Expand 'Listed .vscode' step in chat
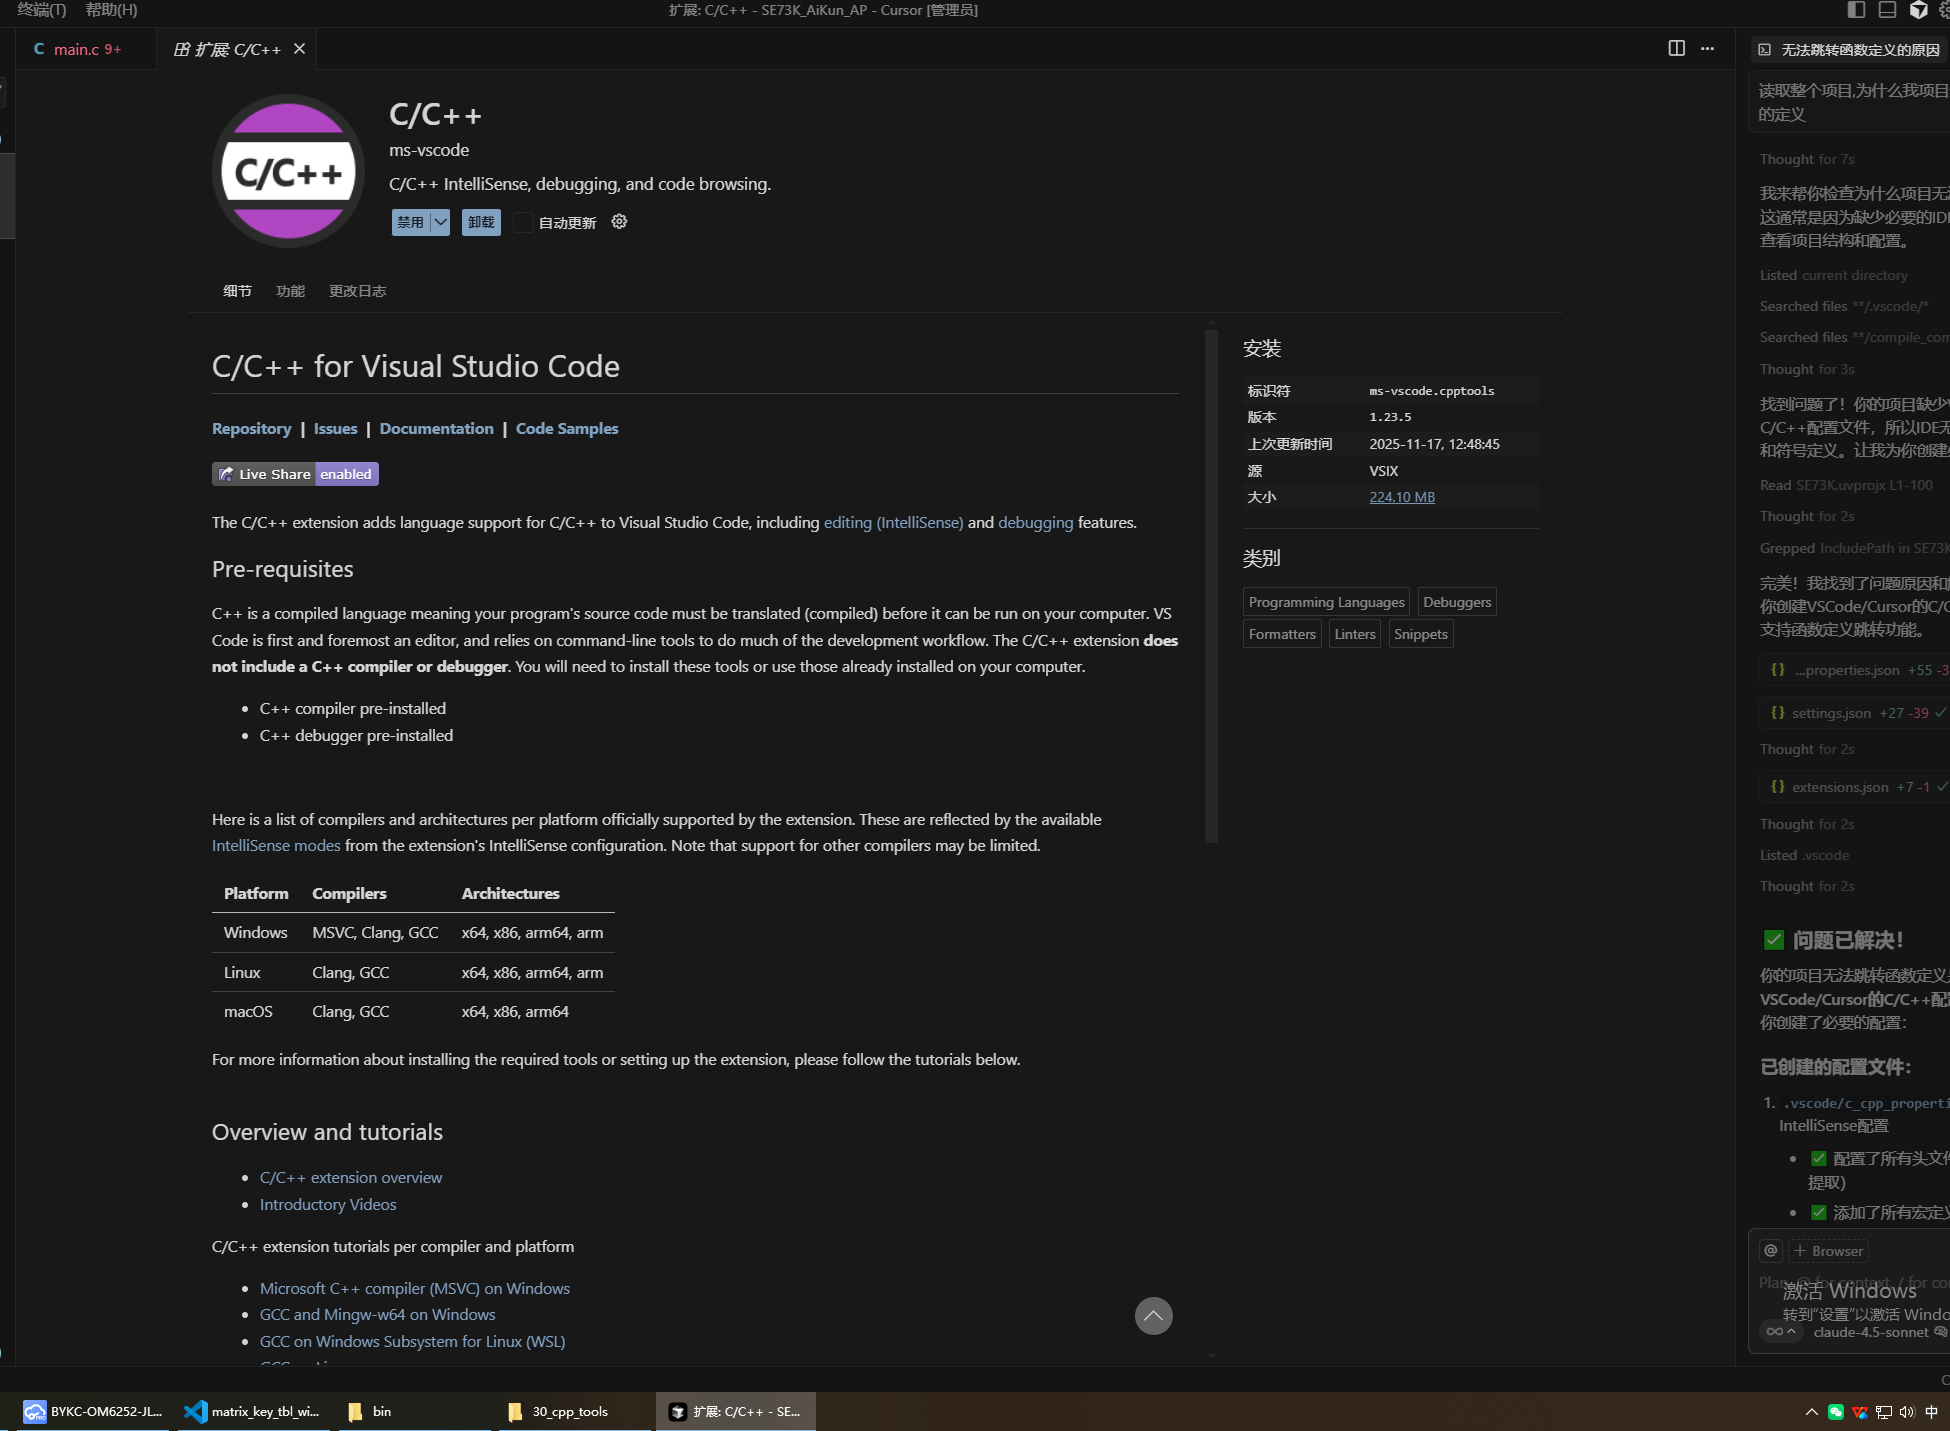Image resolution: width=1950 pixels, height=1431 pixels. pos(1804,855)
